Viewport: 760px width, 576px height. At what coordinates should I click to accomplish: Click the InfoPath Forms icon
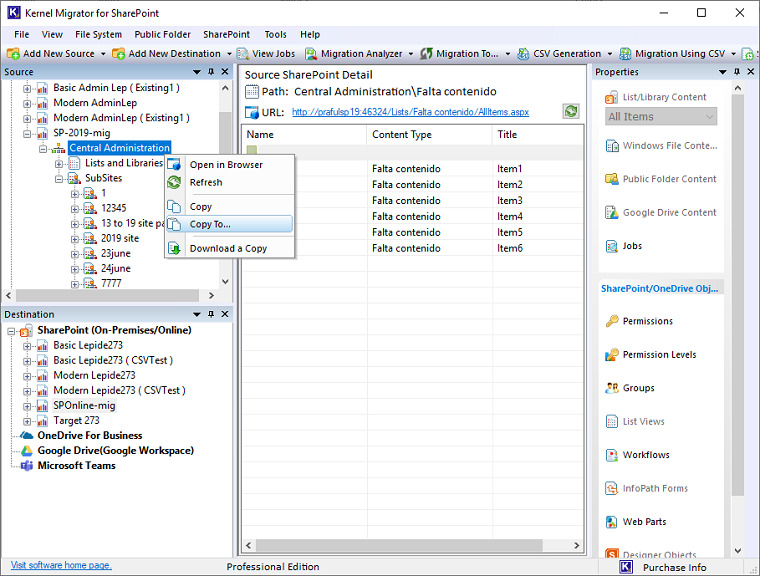coord(612,488)
